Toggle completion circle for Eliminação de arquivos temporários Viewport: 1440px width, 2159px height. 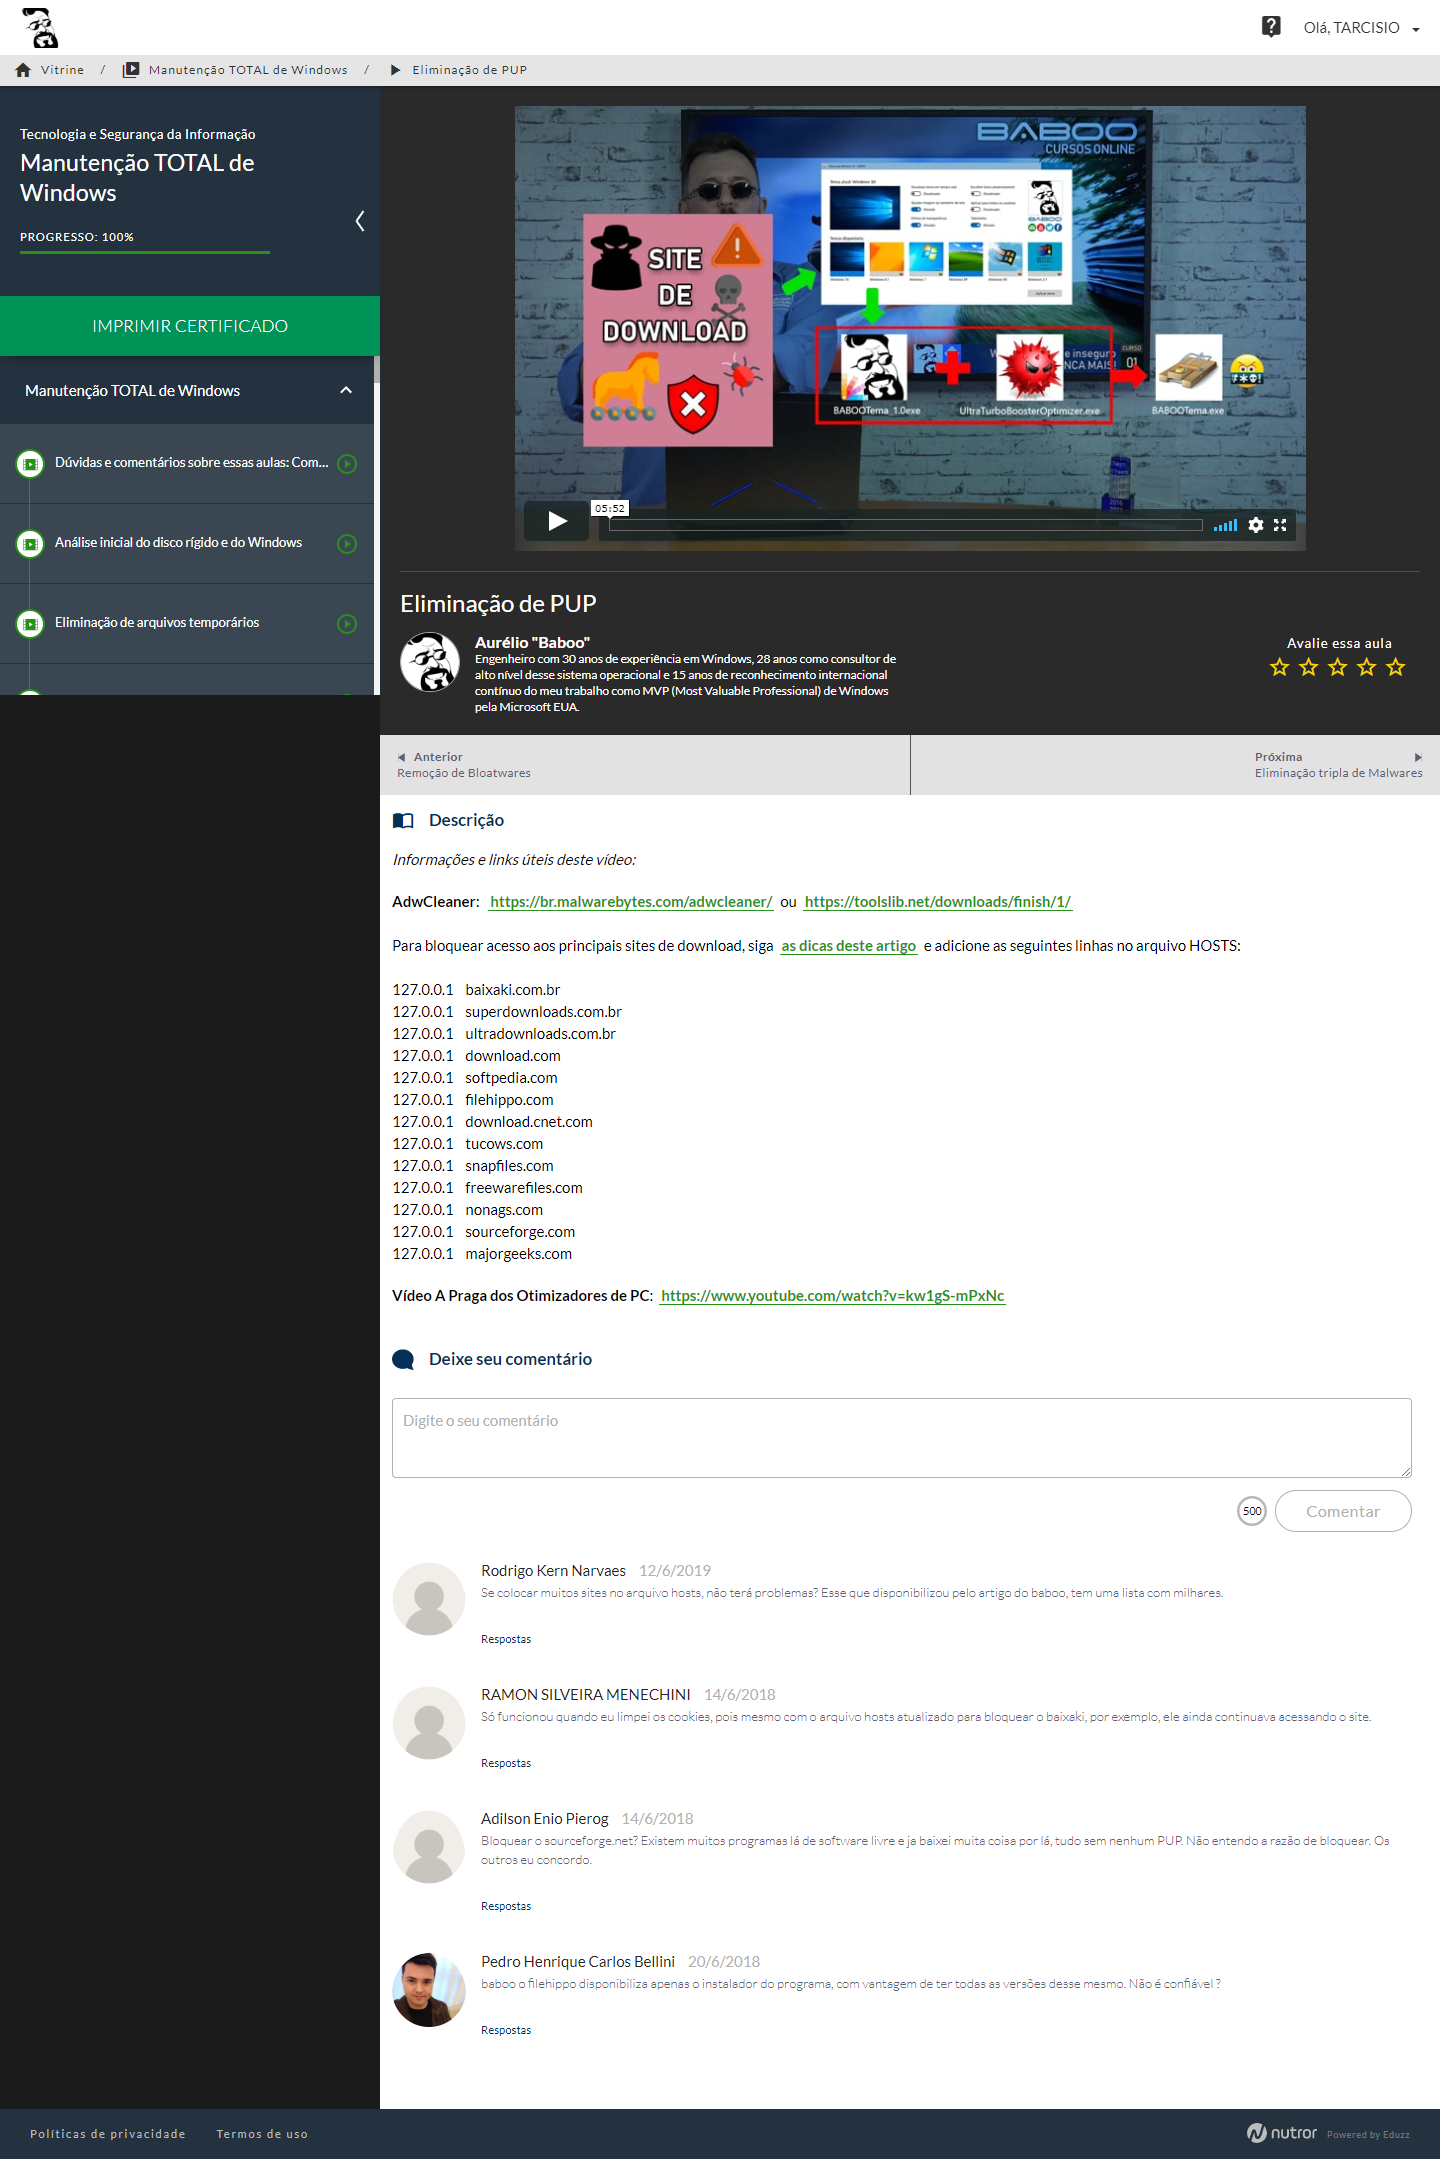click(x=347, y=624)
